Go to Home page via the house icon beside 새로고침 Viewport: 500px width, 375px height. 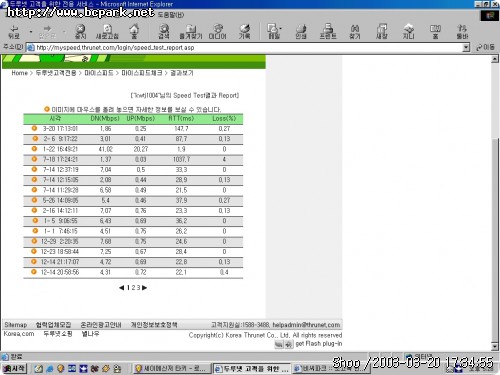tap(134, 32)
